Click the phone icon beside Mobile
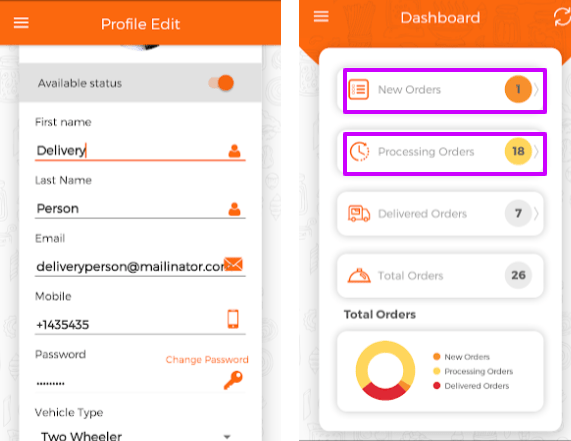 point(233,319)
